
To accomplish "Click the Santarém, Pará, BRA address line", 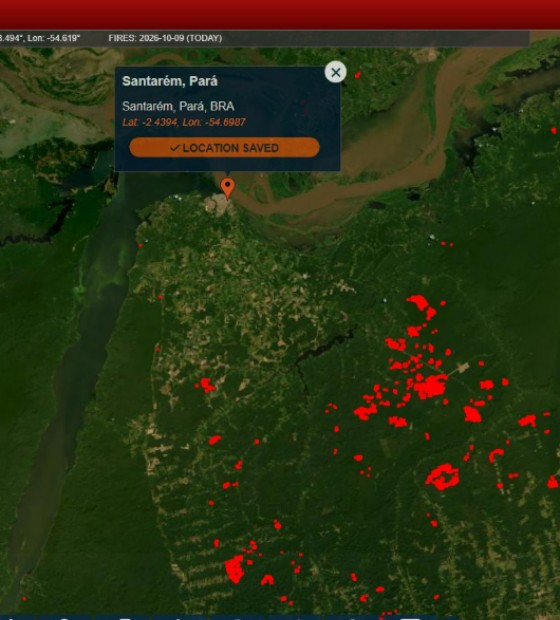I will click(x=178, y=106).
